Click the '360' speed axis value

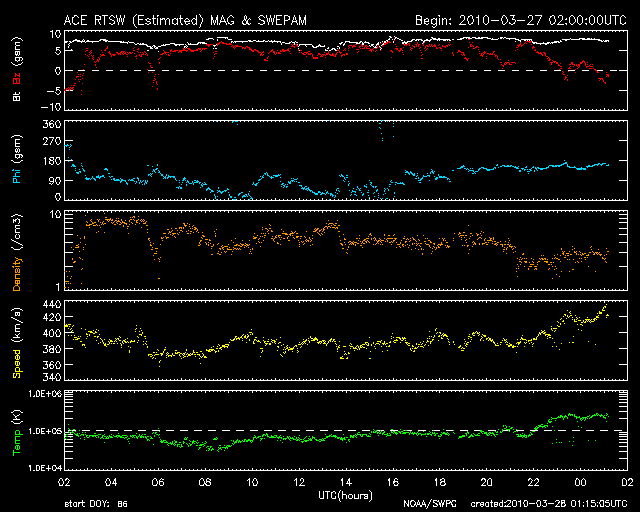(52, 365)
